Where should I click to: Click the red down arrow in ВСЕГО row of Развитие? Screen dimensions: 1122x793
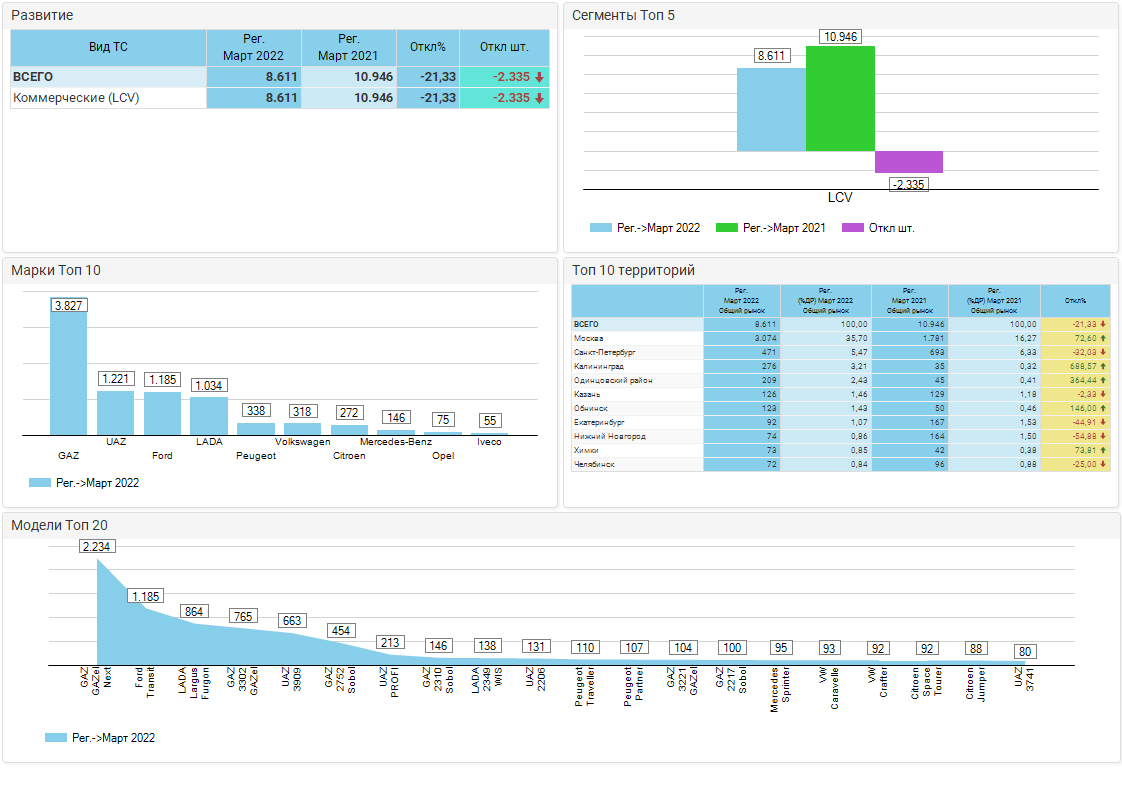[x=539, y=77]
